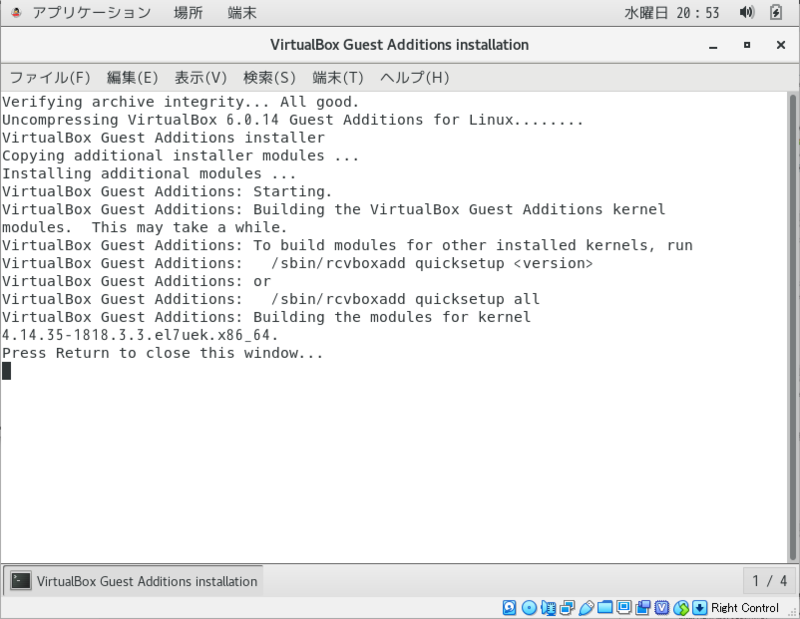This screenshot has height=619, width=800.
Task: Click the display settings status icon
Action: [x=624, y=607]
